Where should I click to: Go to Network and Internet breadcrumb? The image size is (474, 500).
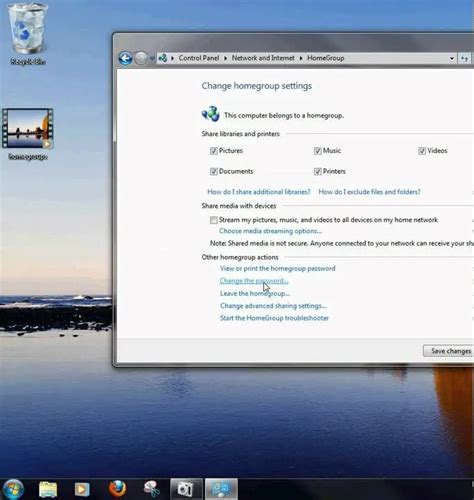[x=263, y=58]
